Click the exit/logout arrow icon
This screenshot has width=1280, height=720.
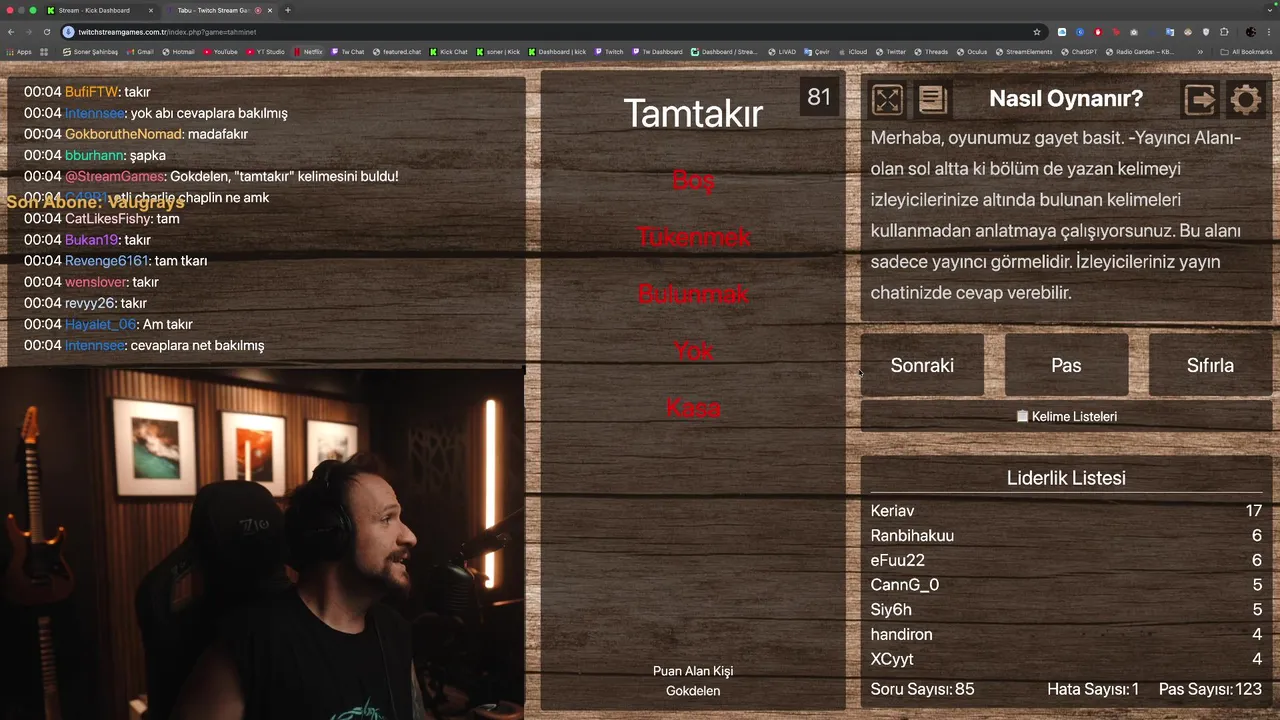[1200, 99]
